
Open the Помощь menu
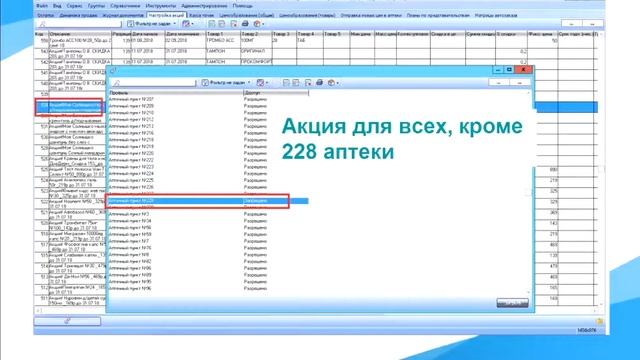coord(242,6)
